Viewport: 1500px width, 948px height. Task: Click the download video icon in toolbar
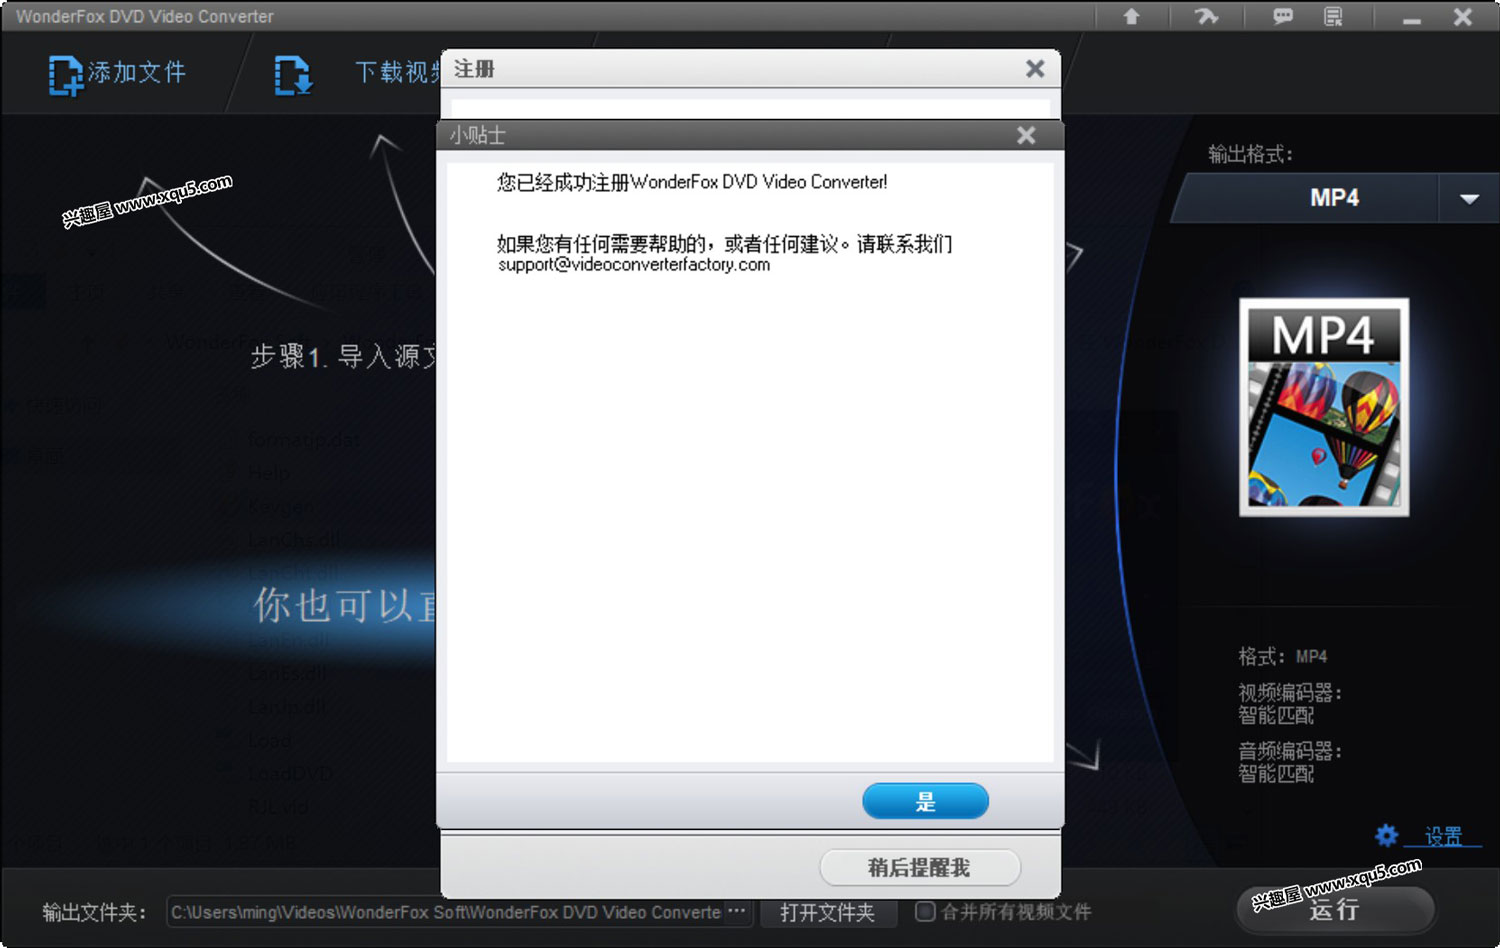(293, 75)
